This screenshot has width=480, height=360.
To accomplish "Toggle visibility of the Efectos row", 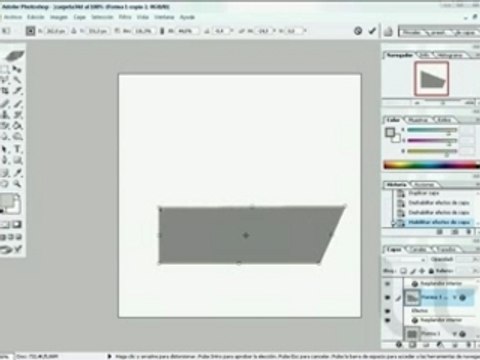I will pyautogui.click(x=387, y=311).
